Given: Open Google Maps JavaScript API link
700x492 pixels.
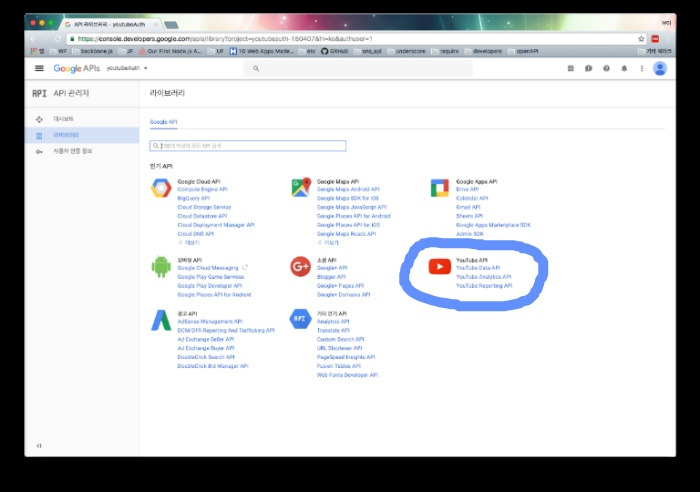Looking at the screenshot, I should (351, 207).
